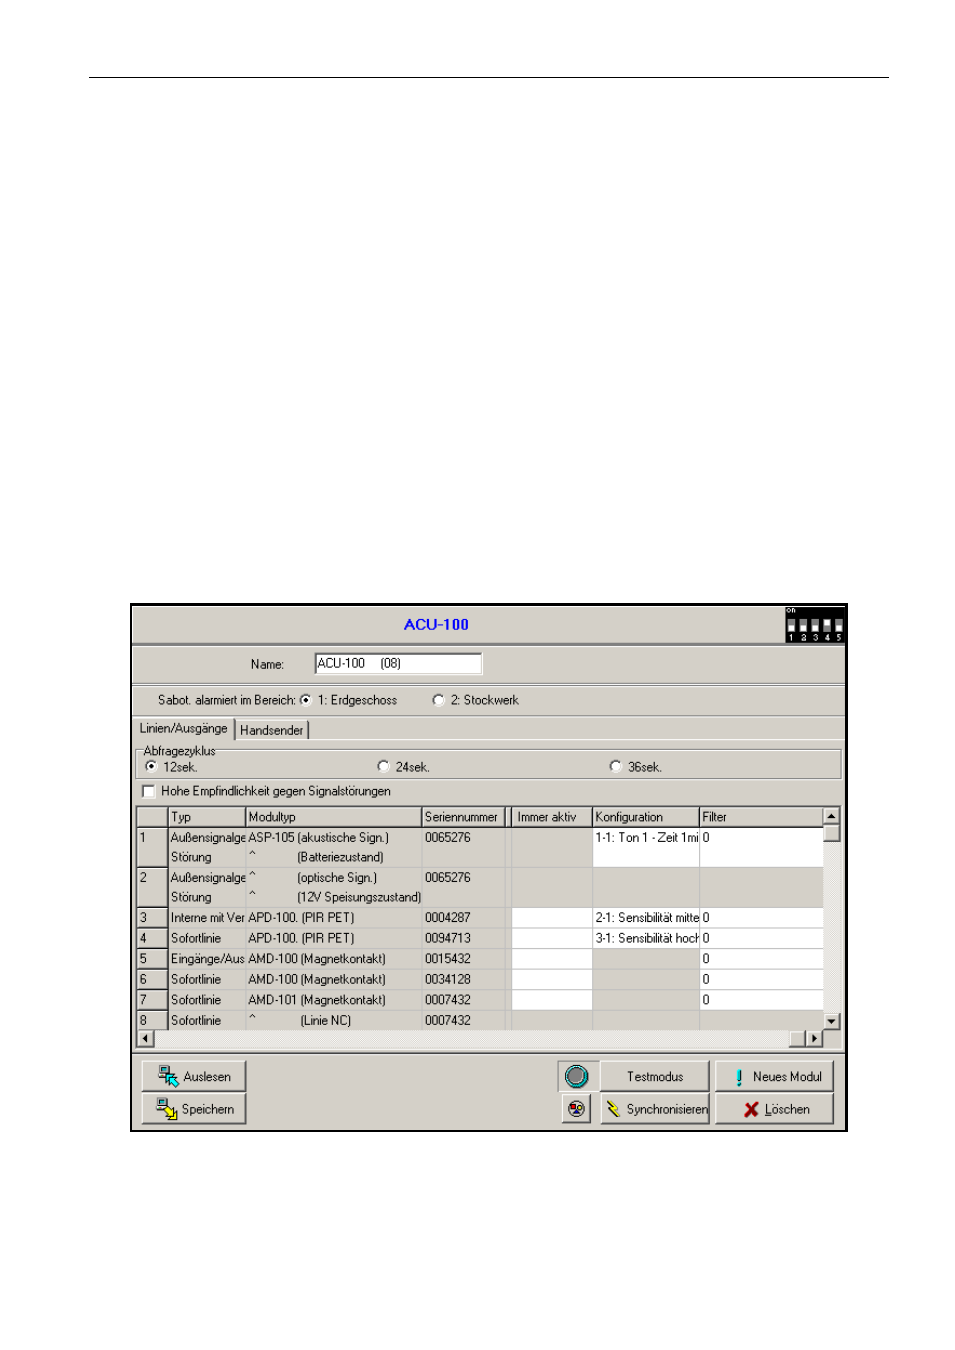This screenshot has width=955, height=1350.
Task: Start Testmodus
Action: coord(655,1076)
